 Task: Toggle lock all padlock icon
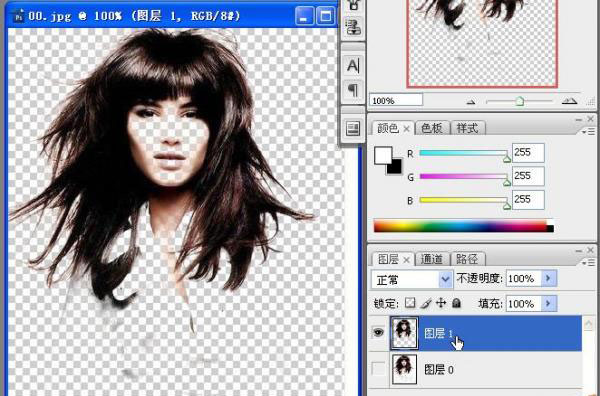click(456, 303)
